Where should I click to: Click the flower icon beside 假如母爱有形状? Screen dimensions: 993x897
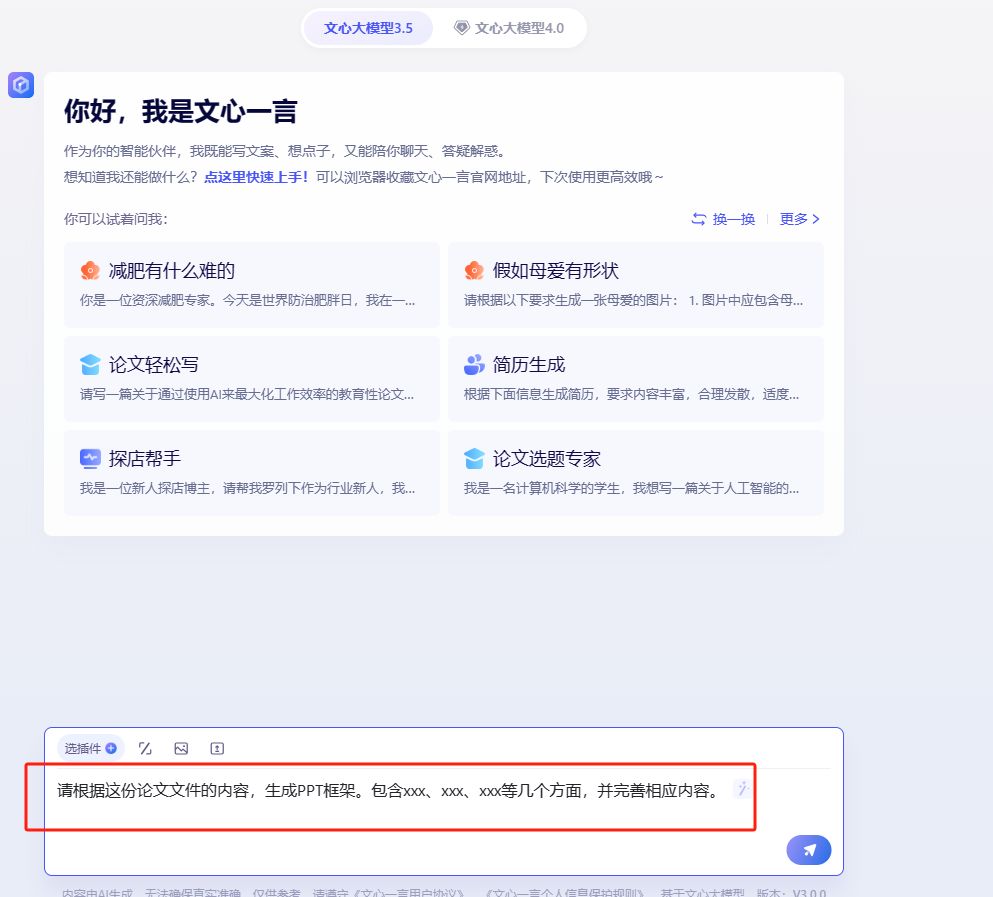474,270
